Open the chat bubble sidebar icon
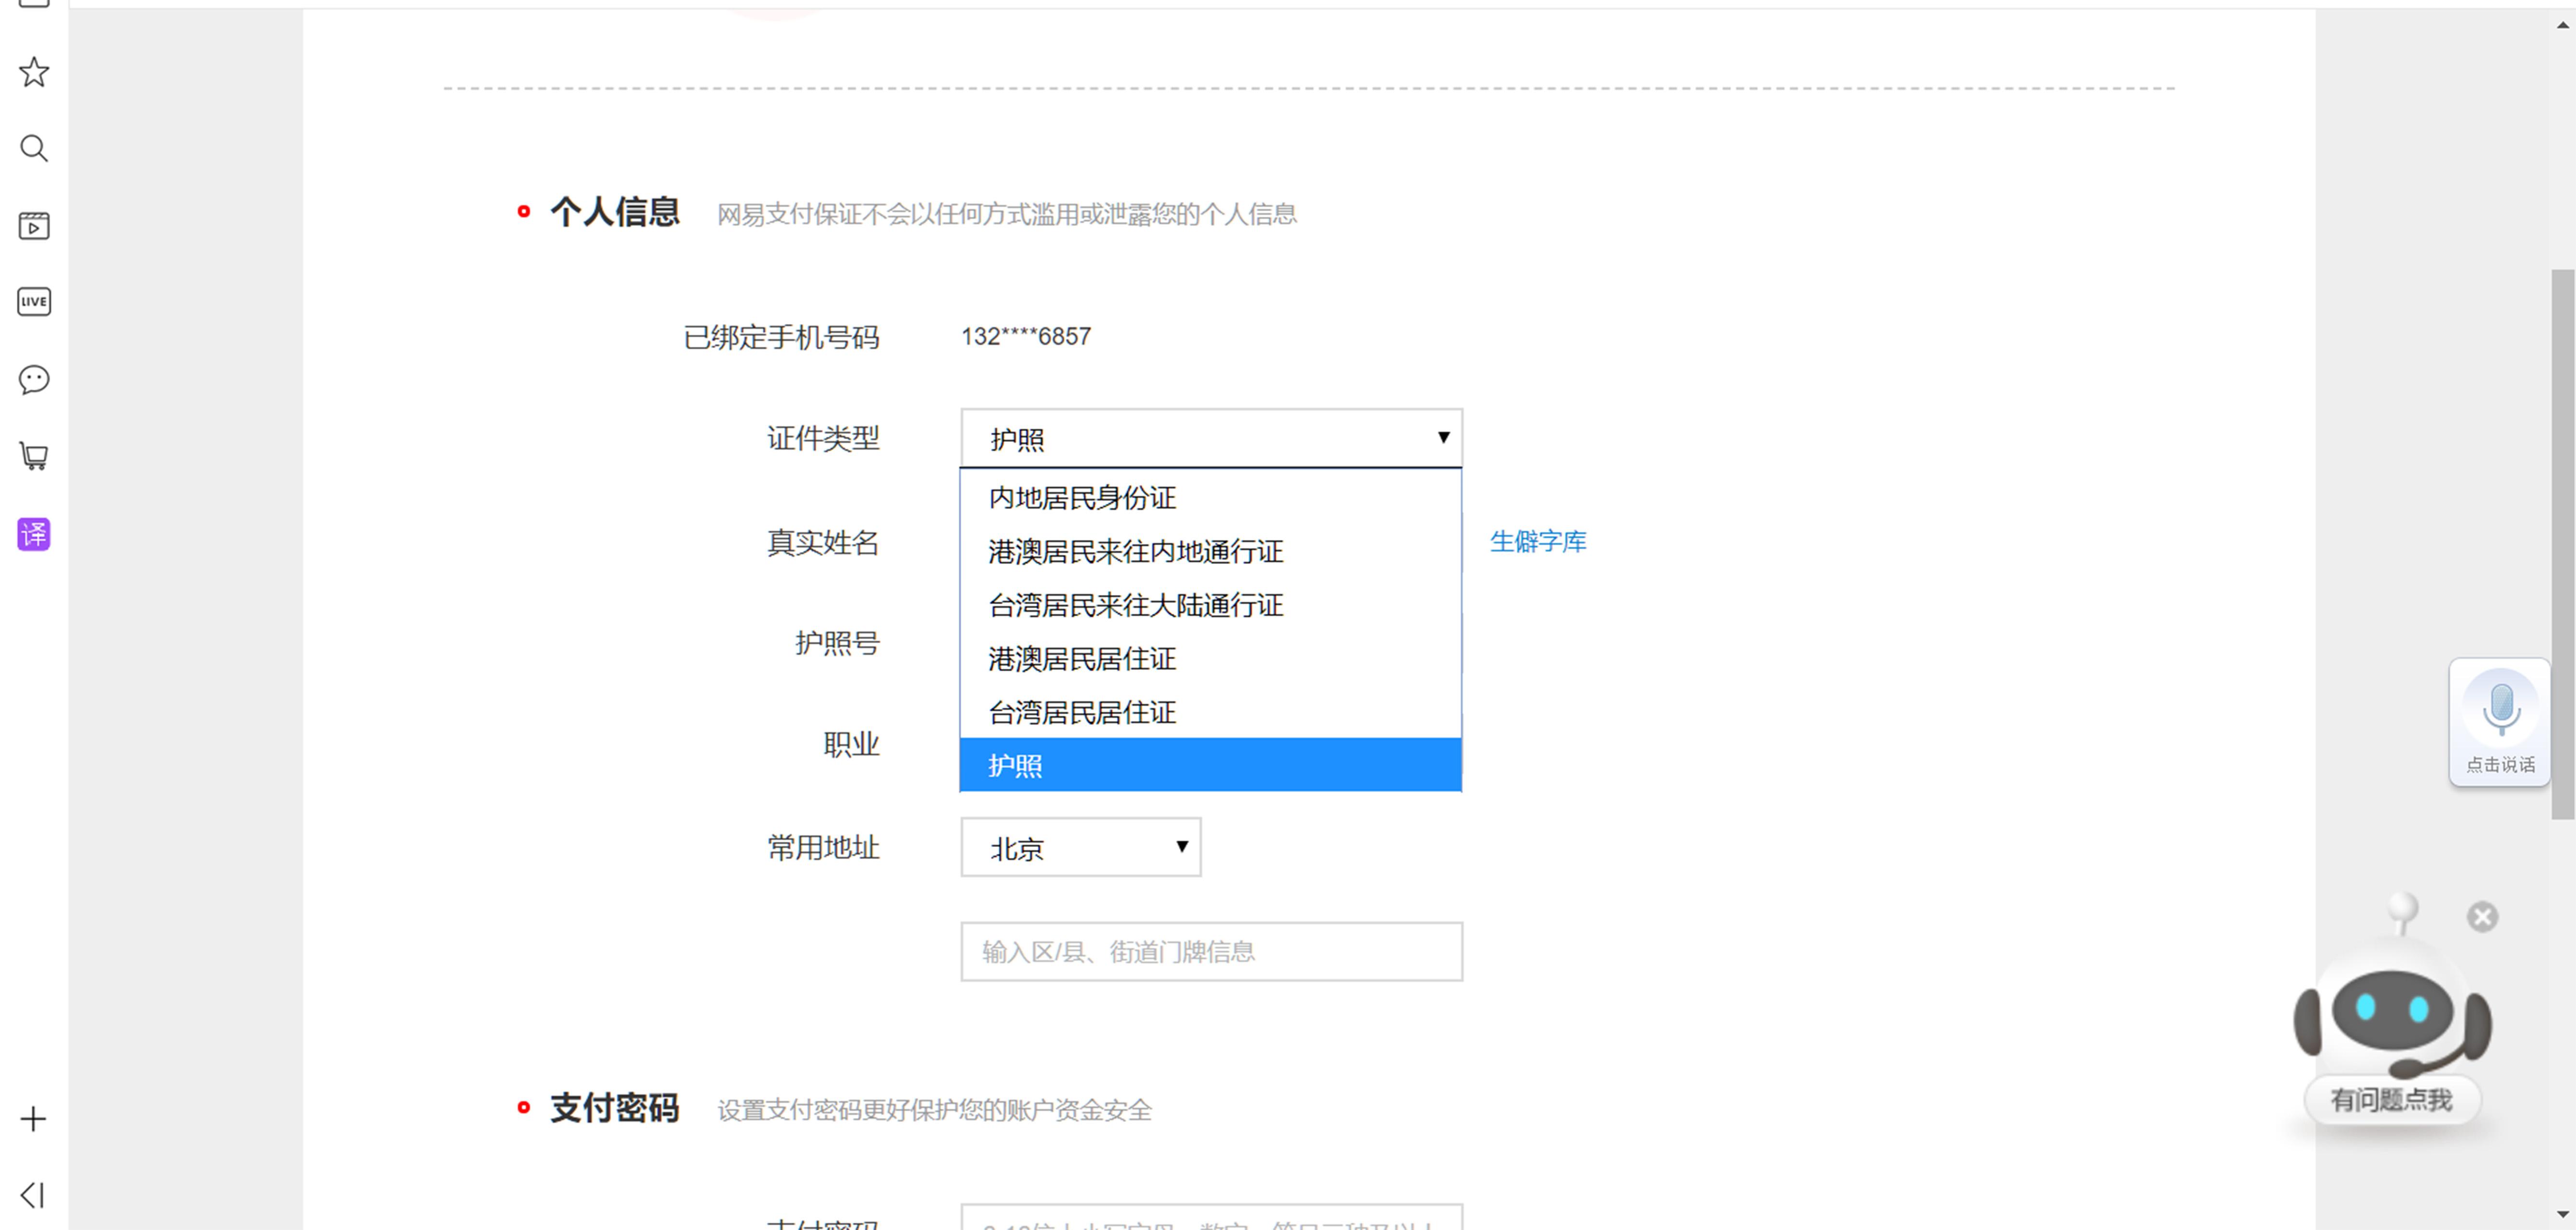 pos(34,379)
